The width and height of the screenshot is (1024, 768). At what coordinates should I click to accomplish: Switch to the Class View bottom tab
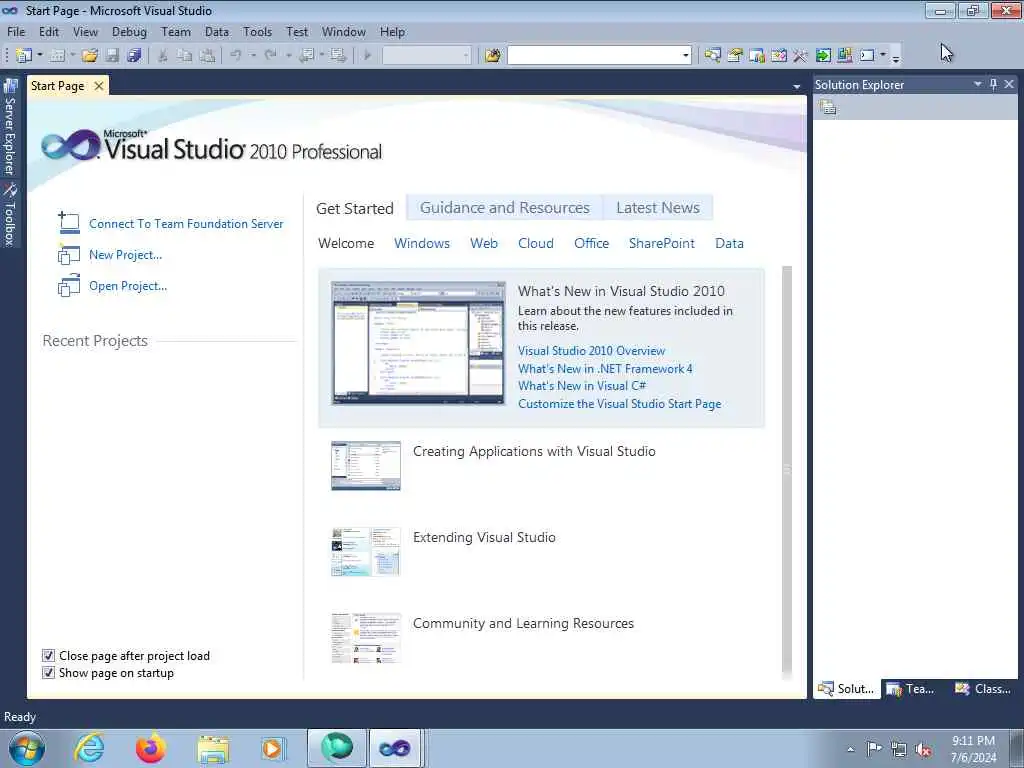982,688
